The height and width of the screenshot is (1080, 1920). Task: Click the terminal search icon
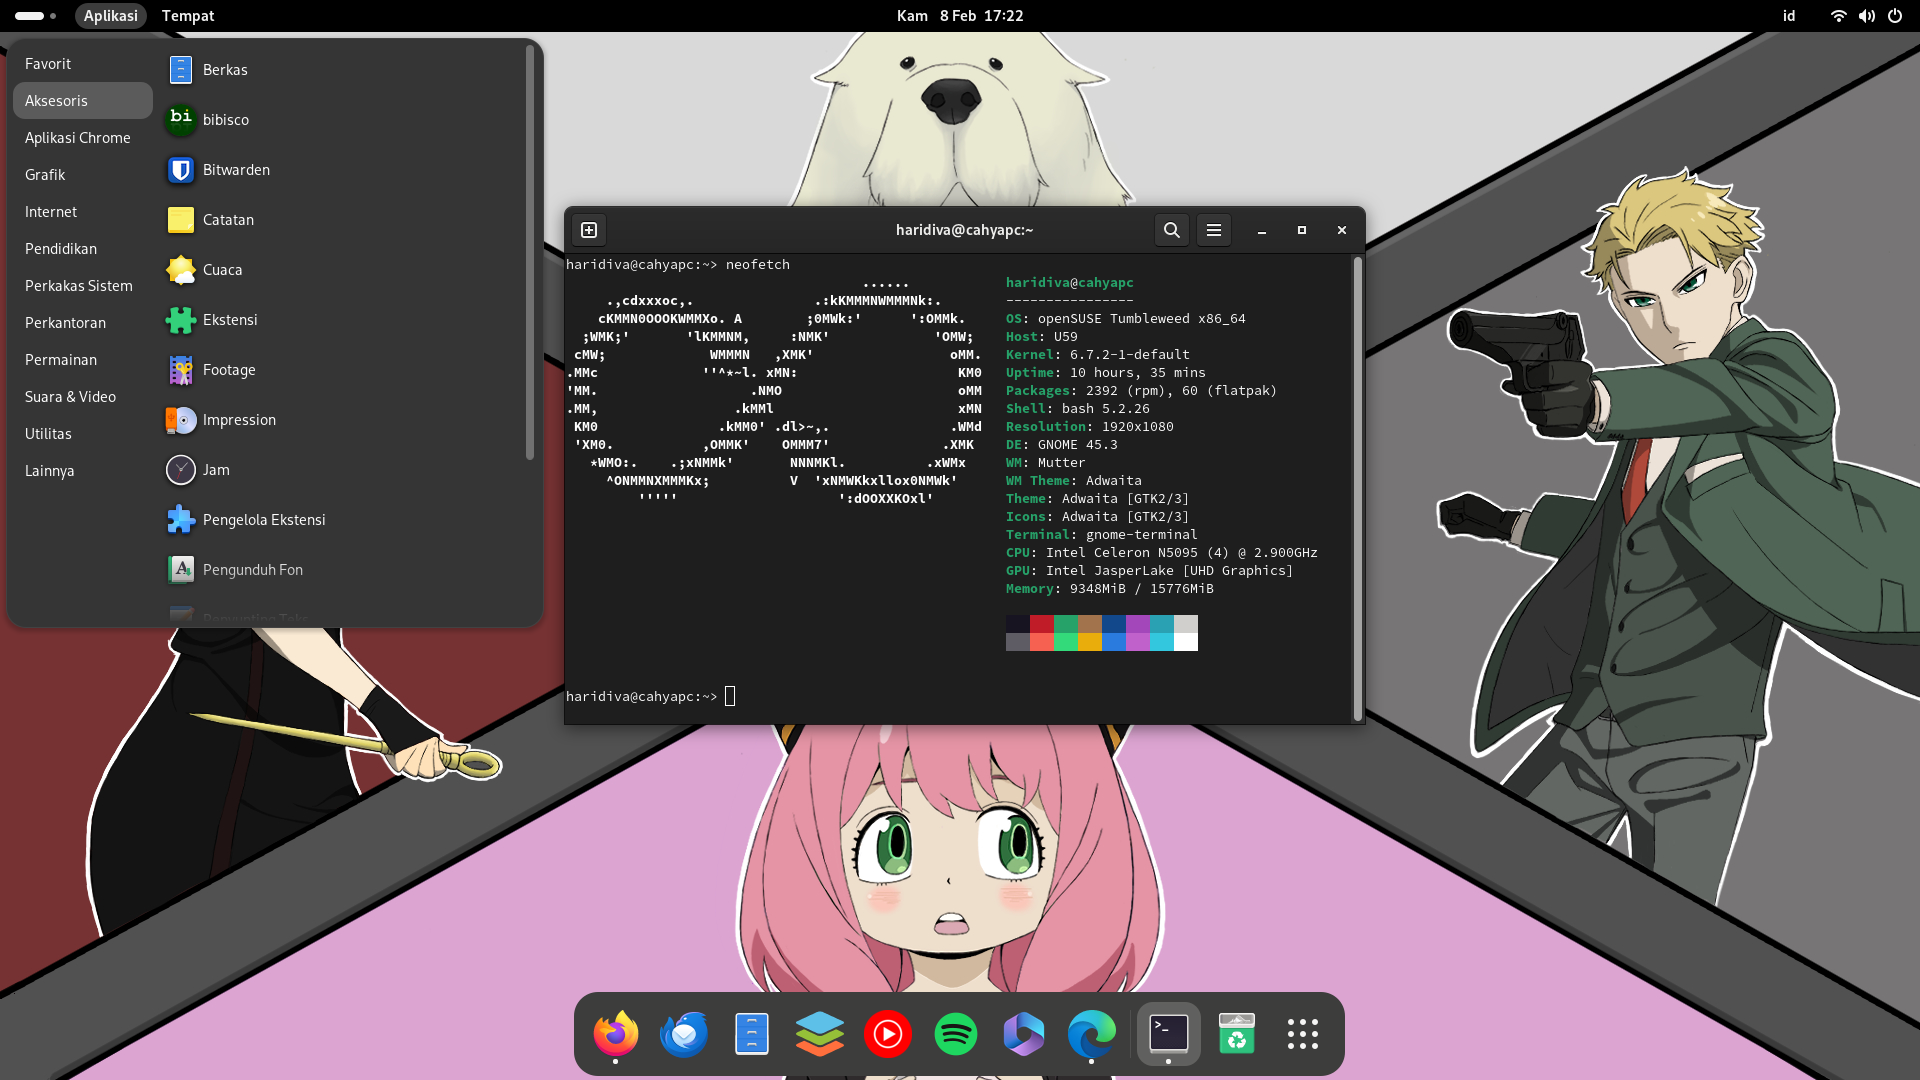1172,230
